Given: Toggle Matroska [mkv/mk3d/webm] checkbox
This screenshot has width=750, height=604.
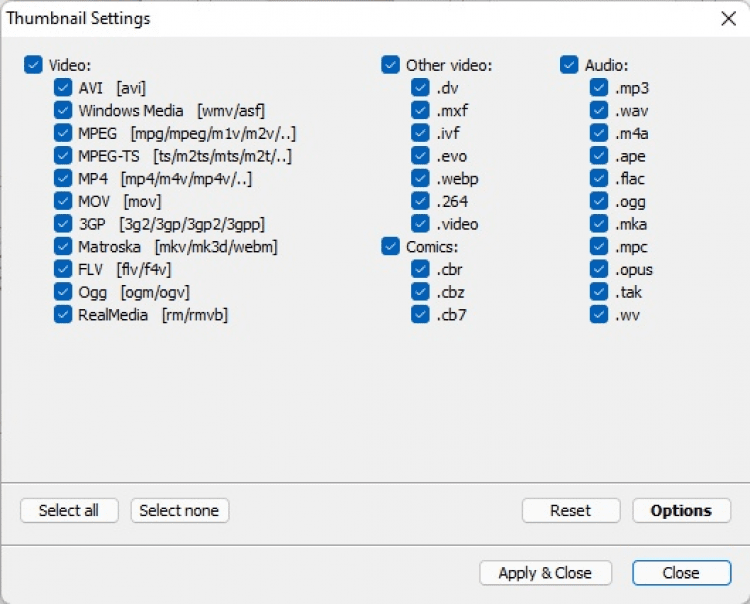Looking at the screenshot, I should pyautogui.click(x=63, y=246).
